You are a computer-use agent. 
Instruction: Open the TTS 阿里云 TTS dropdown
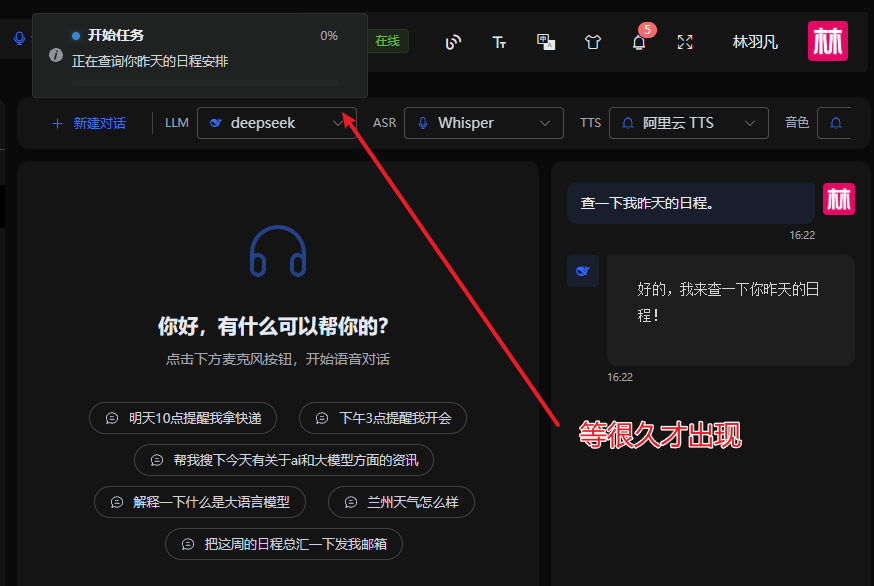(x=689, y=123)
